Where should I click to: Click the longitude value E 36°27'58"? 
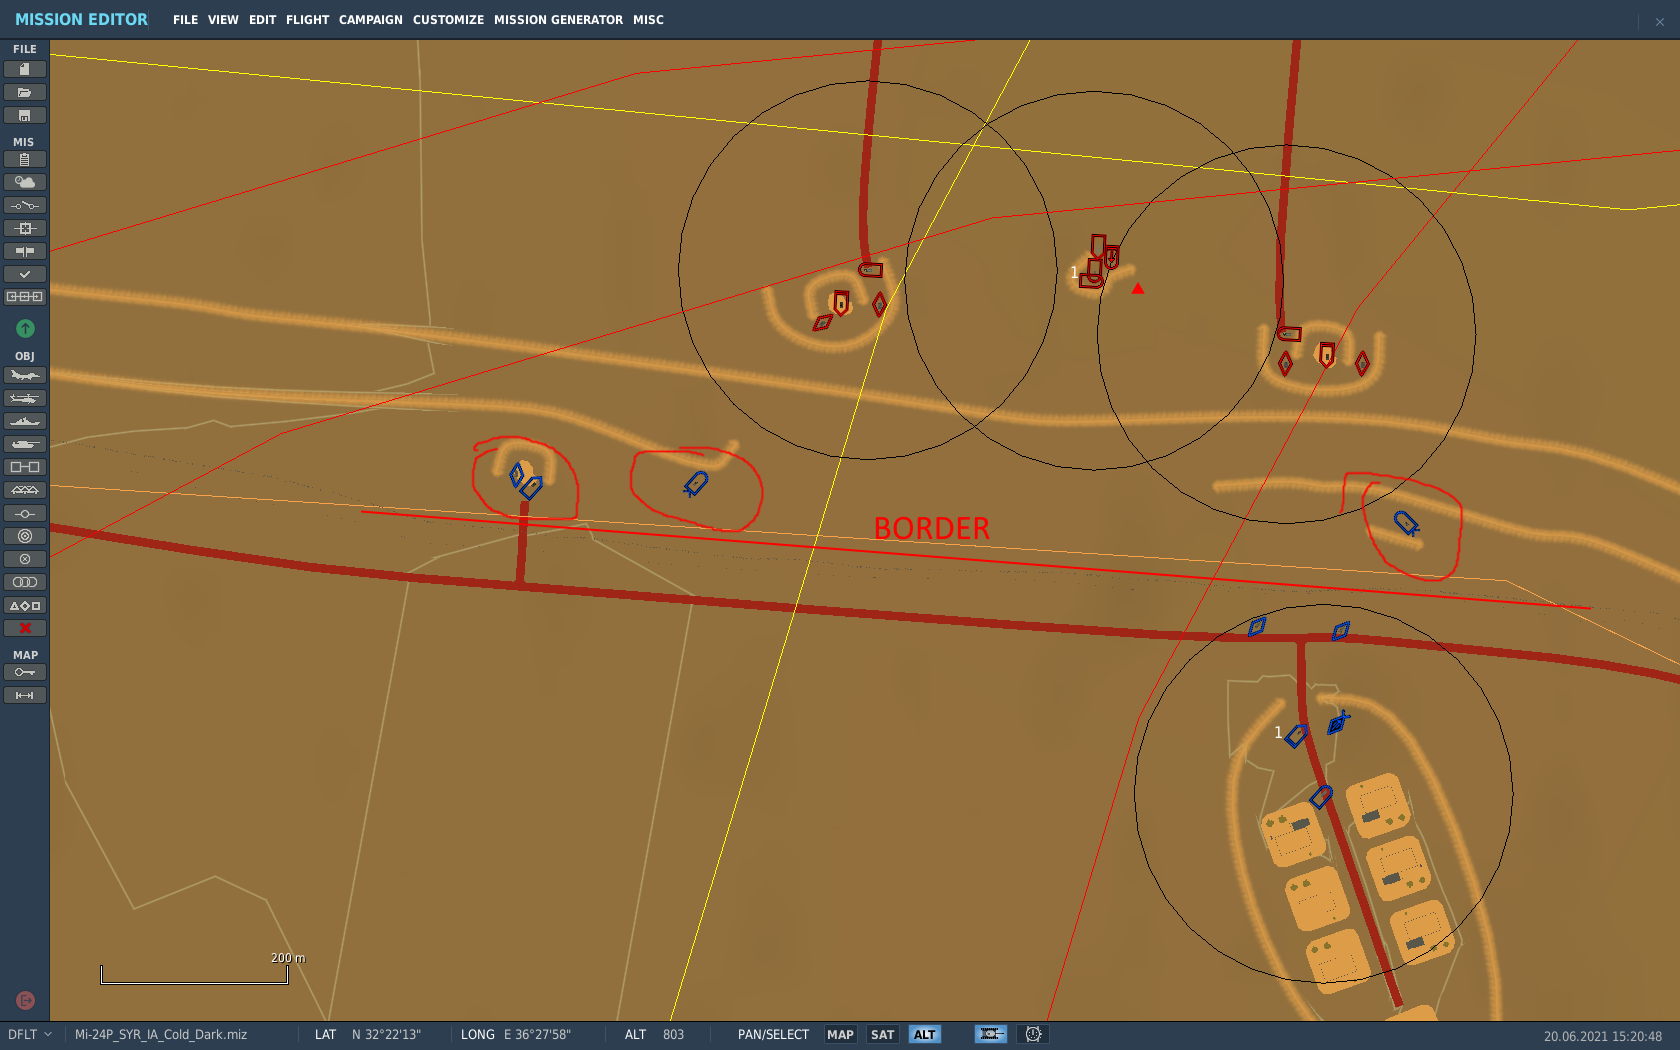tap(537, 1035)
